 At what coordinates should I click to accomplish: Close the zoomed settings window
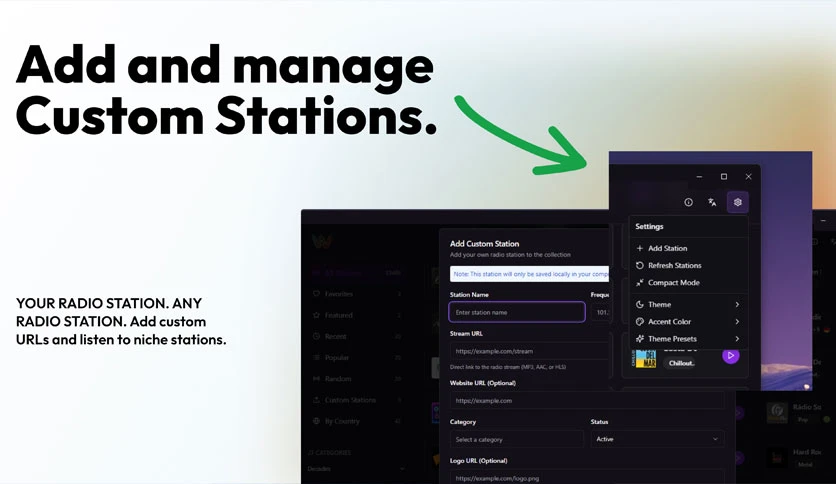tap(749, 176)
